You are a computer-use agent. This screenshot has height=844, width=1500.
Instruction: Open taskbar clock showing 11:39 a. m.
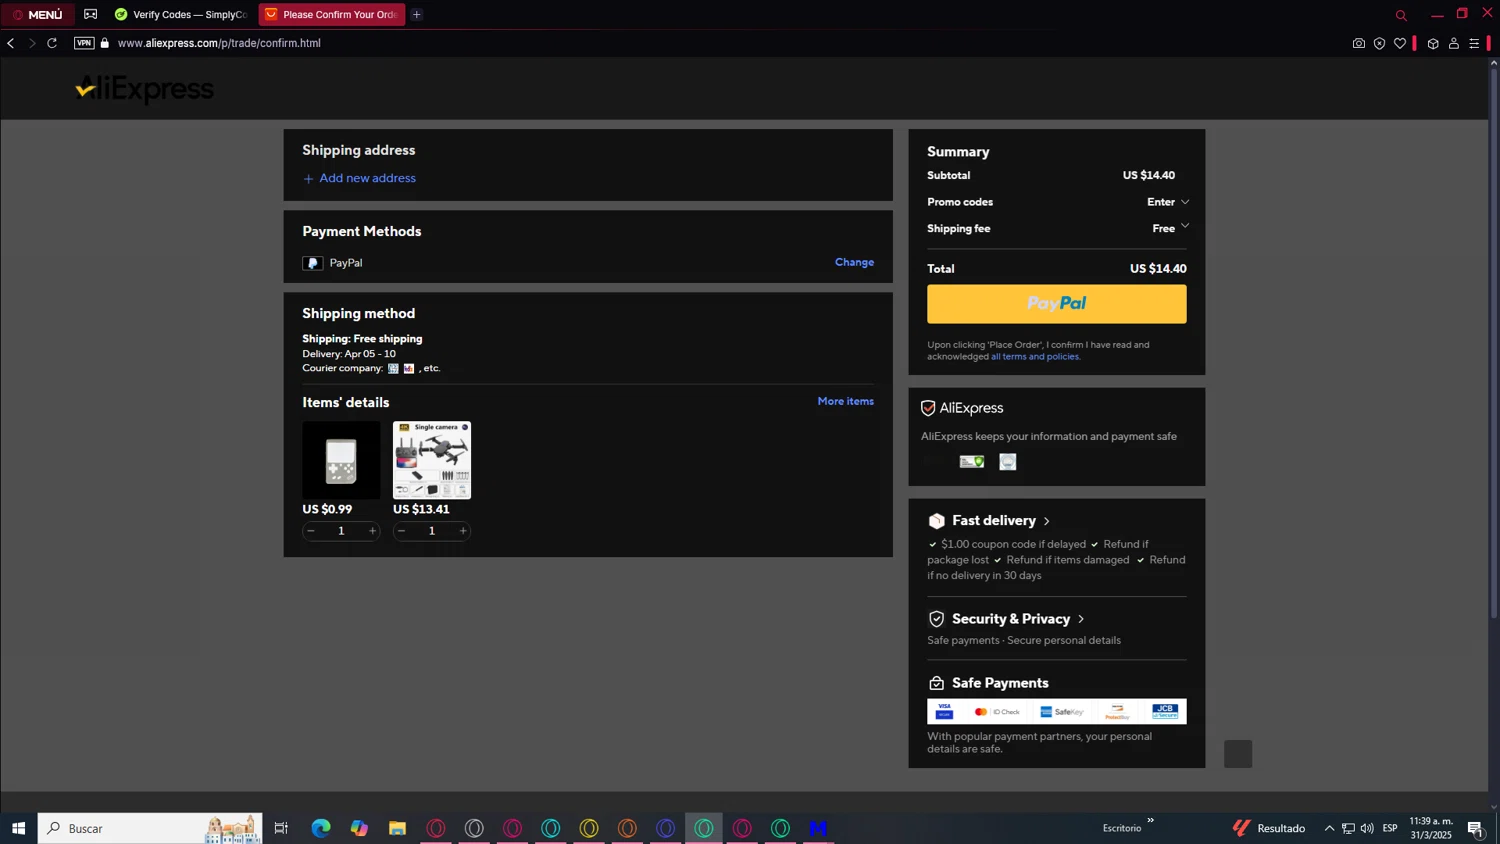(x=1431, y=828)
